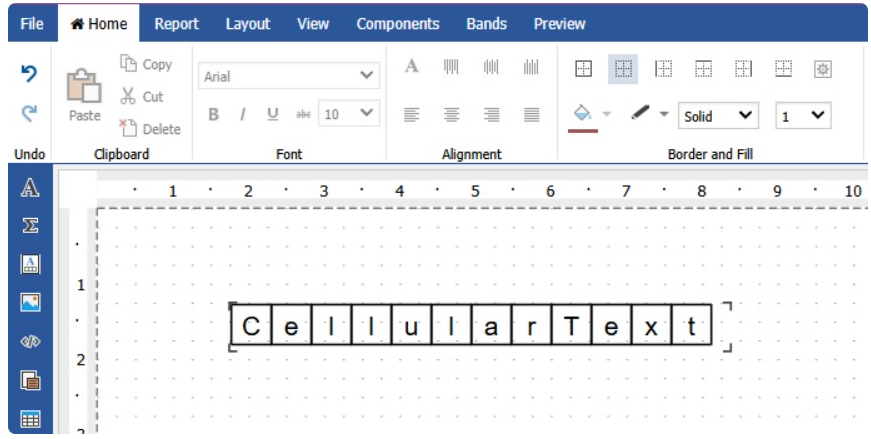Select the HTML text tool in sidebar
The height and width of the screenshot is (439, 871).
click(30, 341)
